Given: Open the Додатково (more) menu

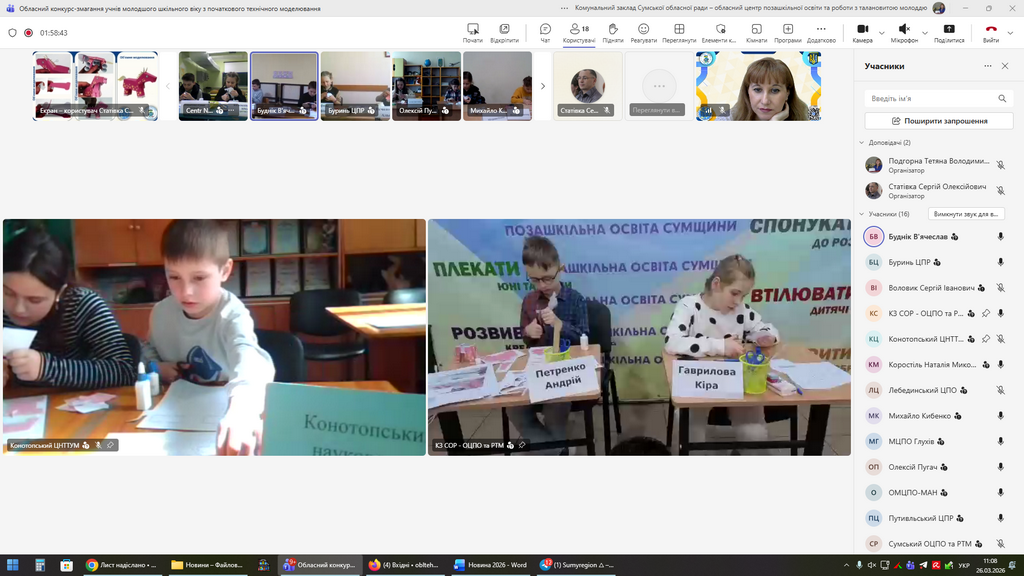Looking at the screenshot, I should pos(821,32).
